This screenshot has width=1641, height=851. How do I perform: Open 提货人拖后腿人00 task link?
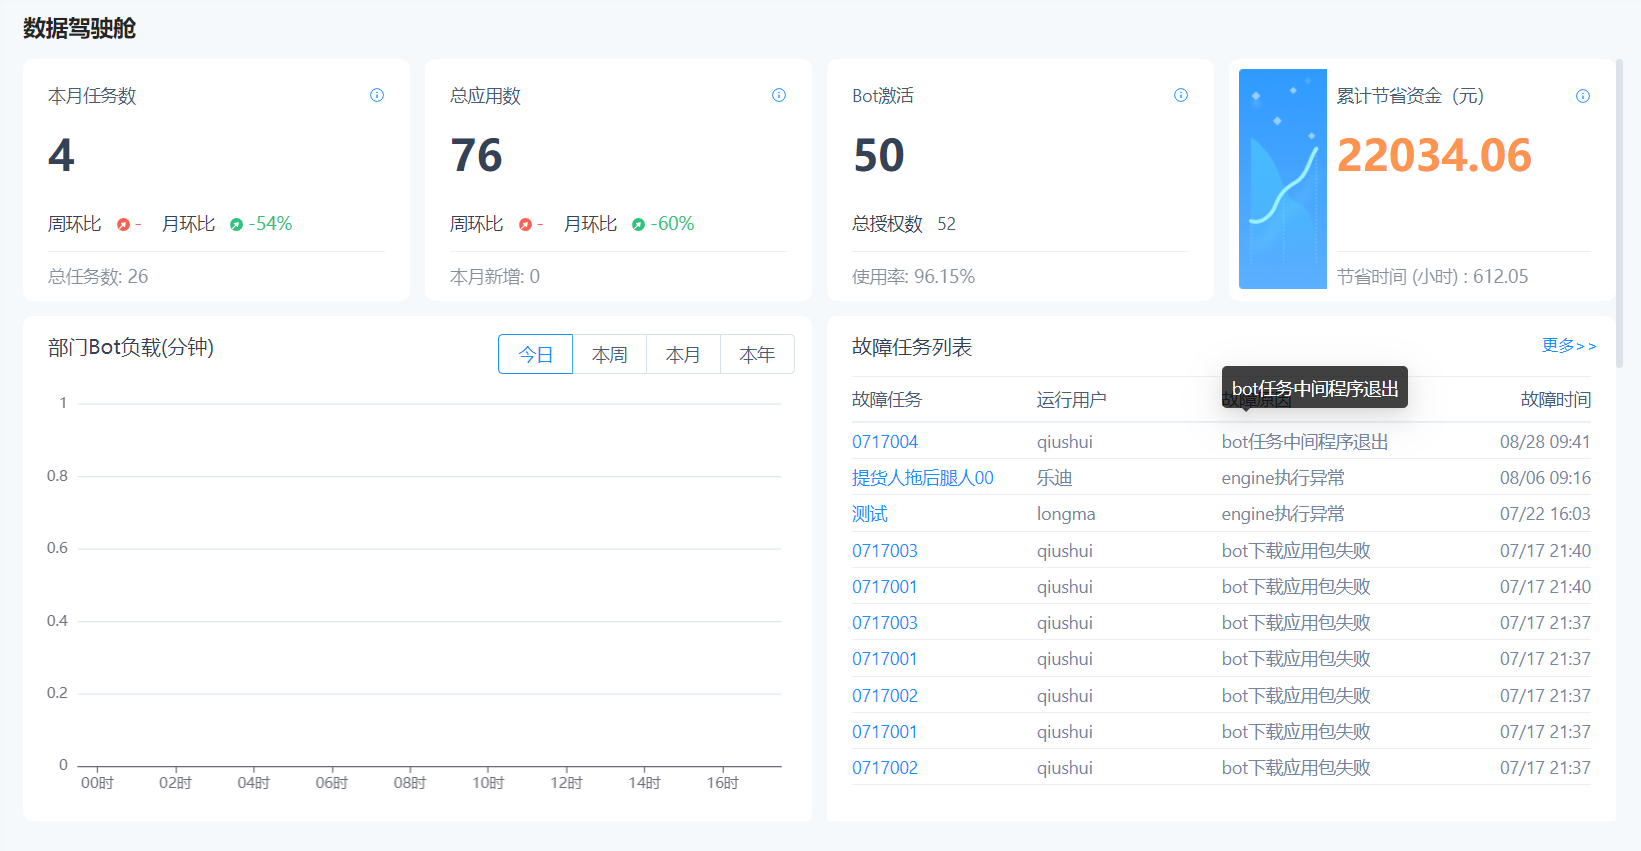[x=922, y=477]
